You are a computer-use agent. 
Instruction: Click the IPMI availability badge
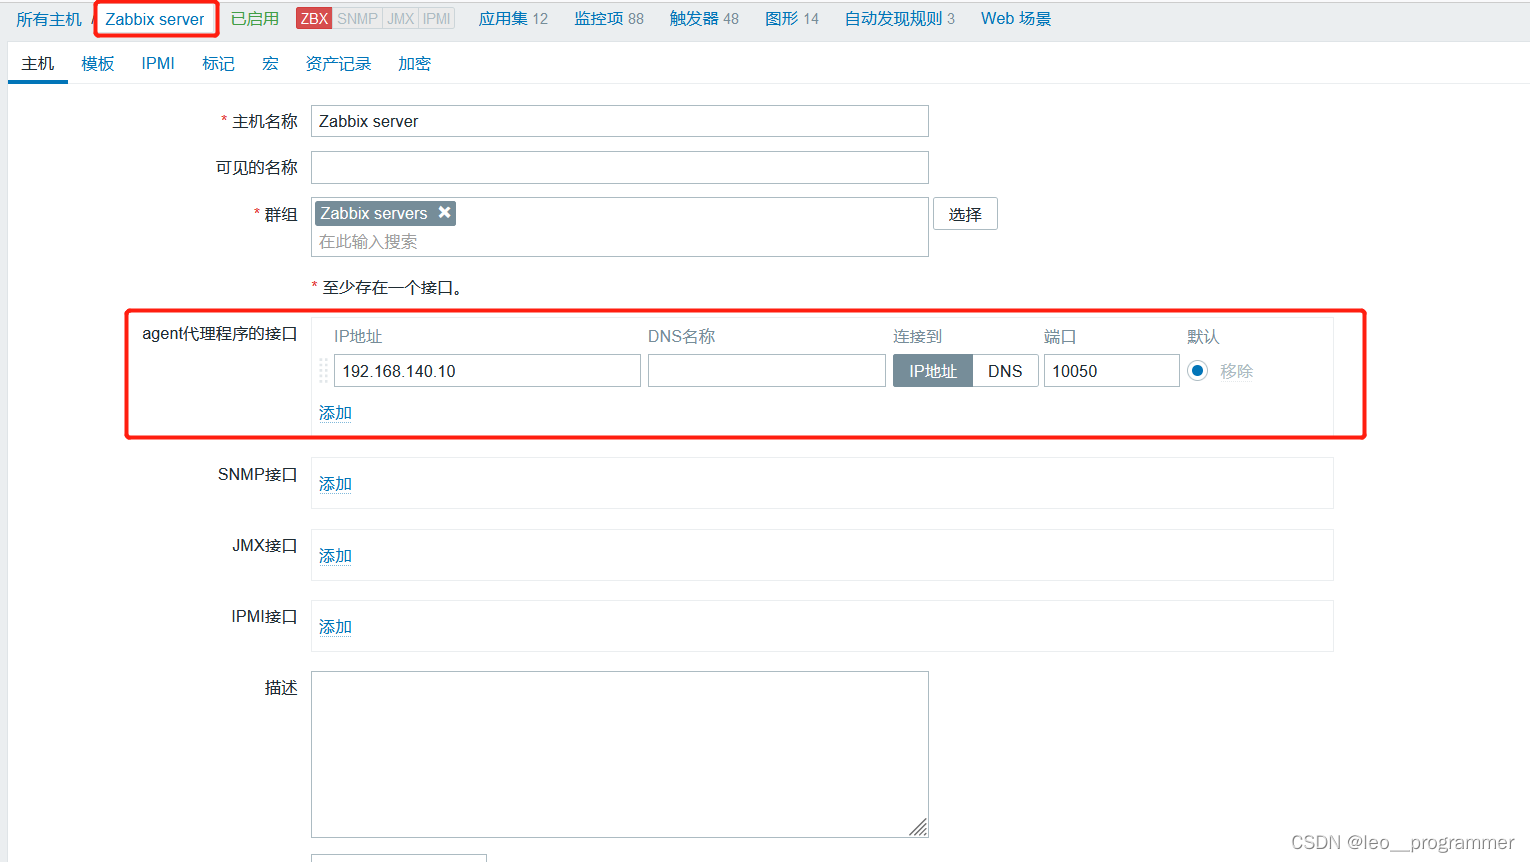[x=437, y=19]
